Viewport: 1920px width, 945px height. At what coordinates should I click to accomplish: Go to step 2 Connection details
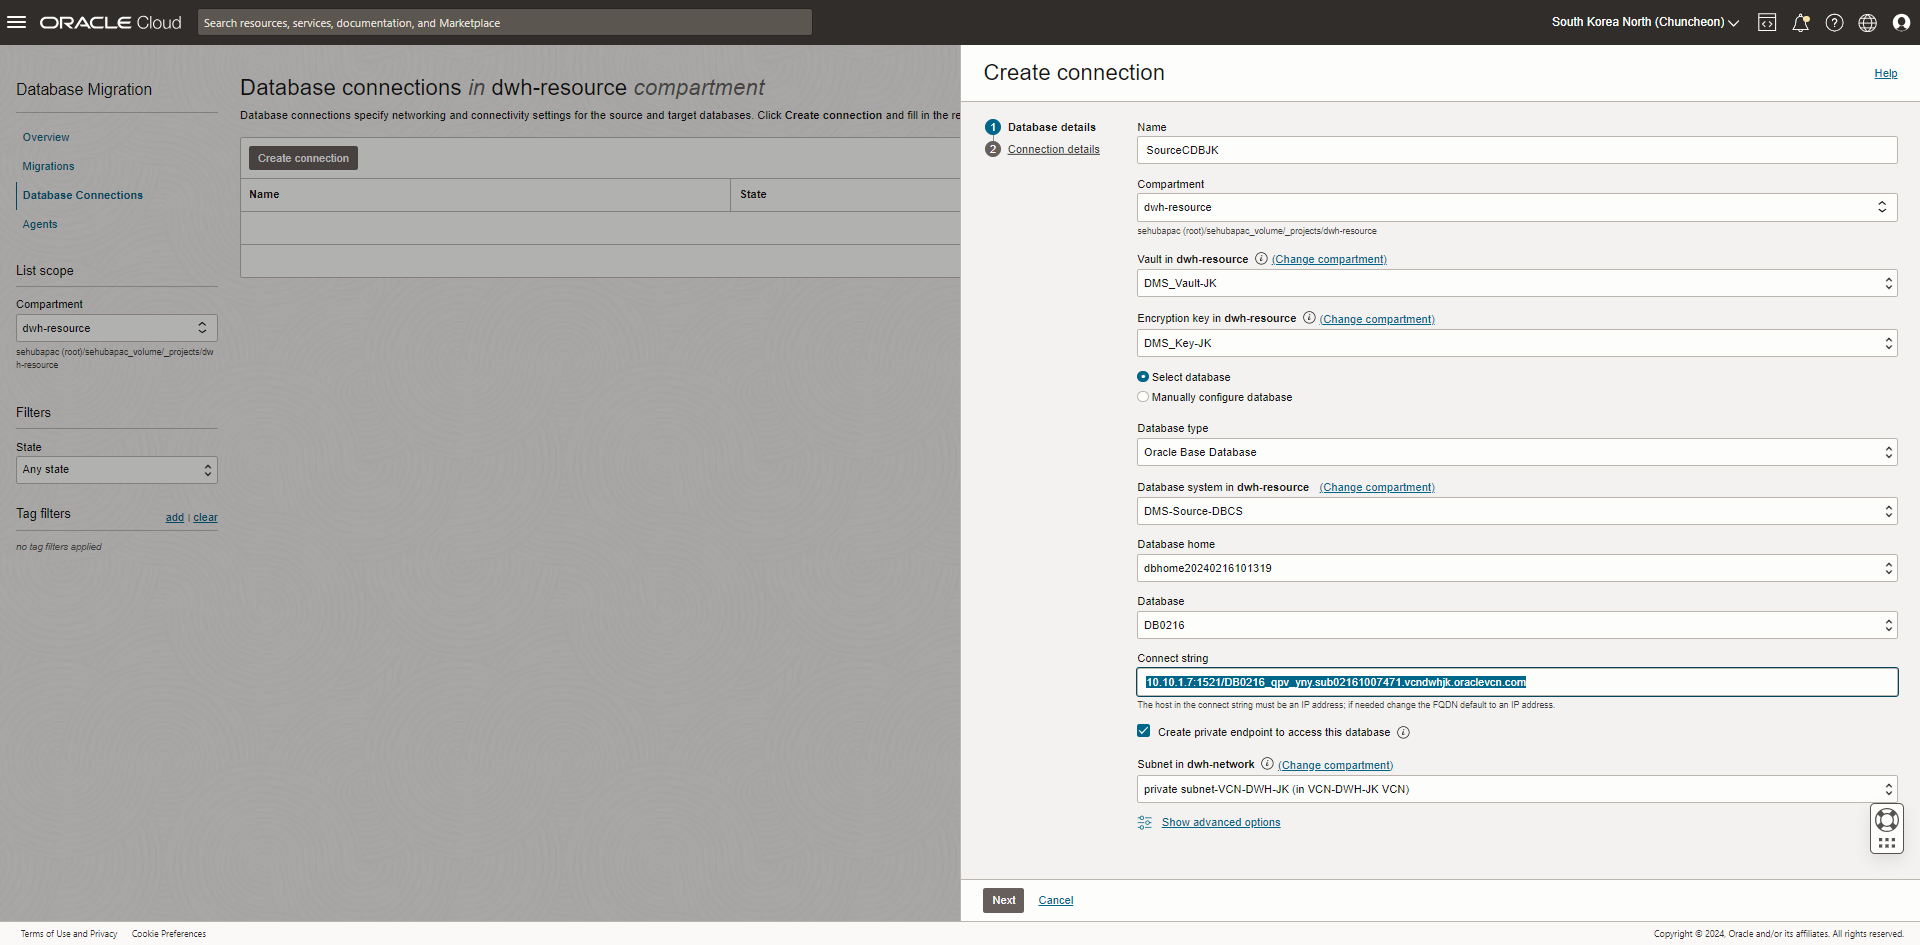(x=1053, y=149)
